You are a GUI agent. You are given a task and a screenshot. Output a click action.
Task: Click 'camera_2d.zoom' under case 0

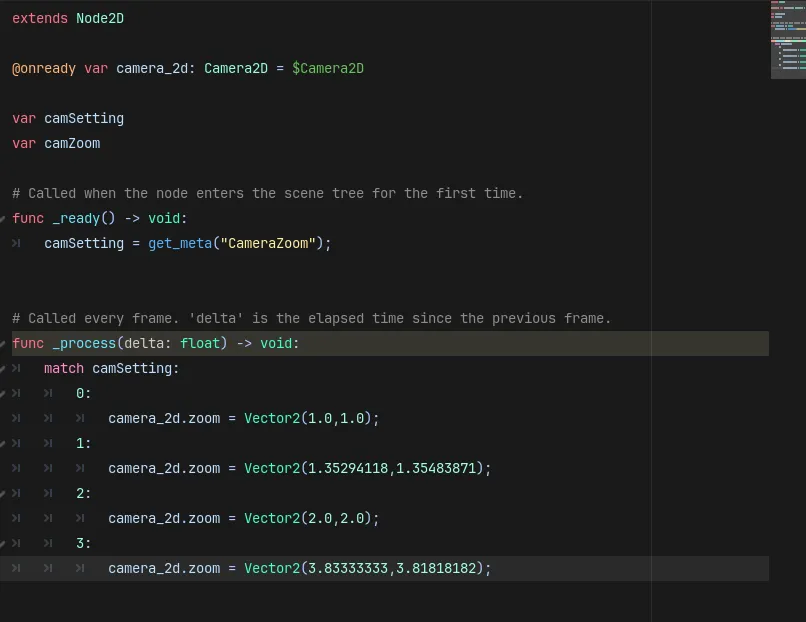point(164,418)
